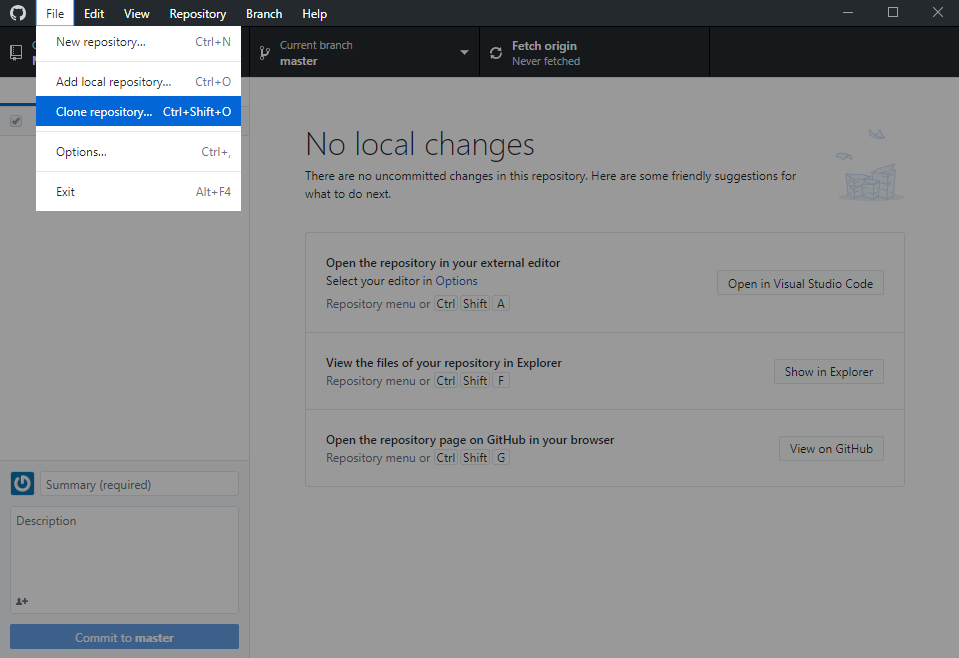Open the Branch menu
Image resolution: width=959 pixels, height=658 pixels.
[264, 13]
